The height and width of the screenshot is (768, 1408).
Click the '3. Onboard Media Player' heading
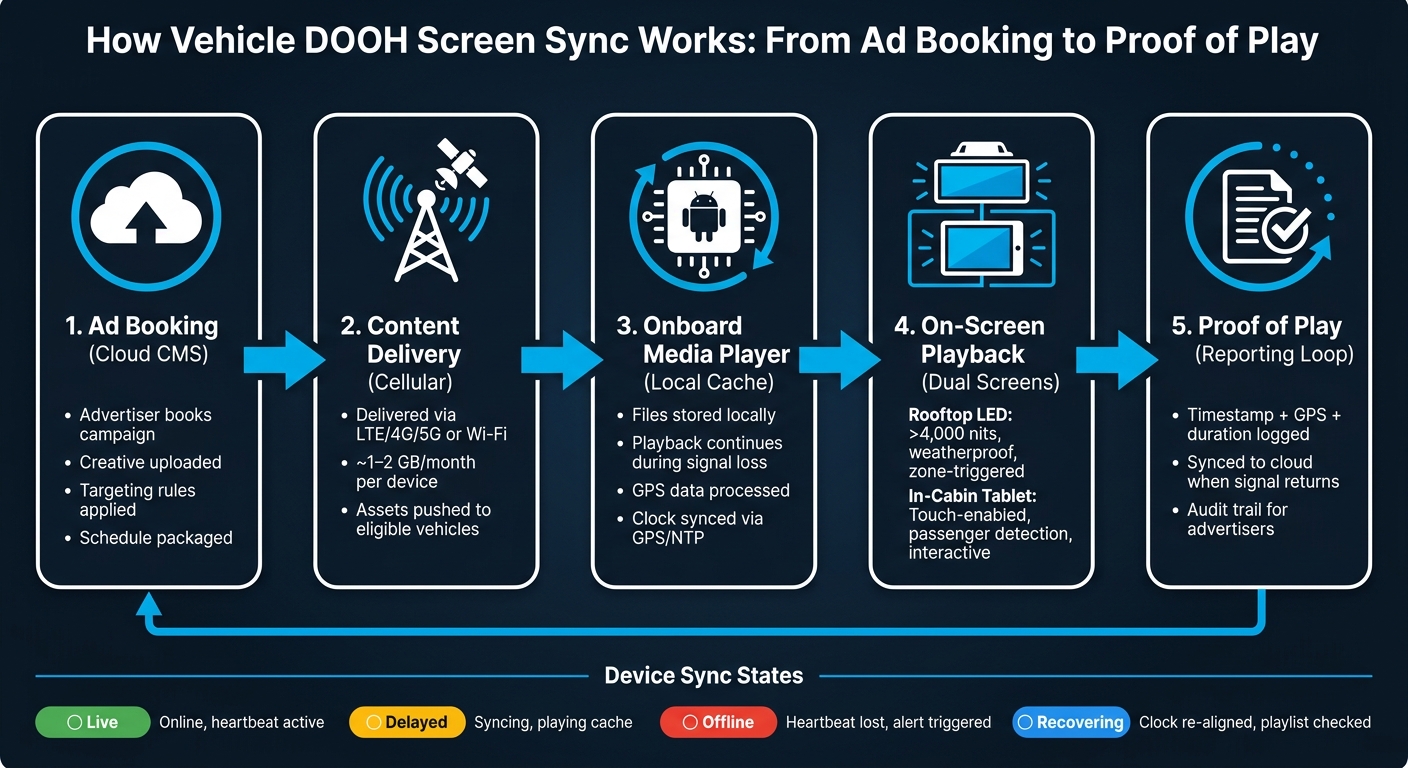(x=705, y=340)
